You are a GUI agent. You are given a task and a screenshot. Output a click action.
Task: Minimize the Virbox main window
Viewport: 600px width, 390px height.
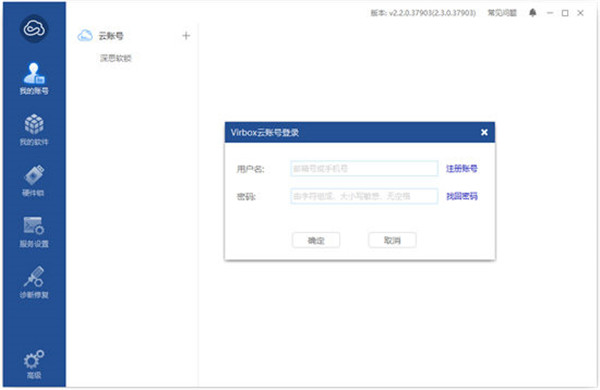(550, 13)
